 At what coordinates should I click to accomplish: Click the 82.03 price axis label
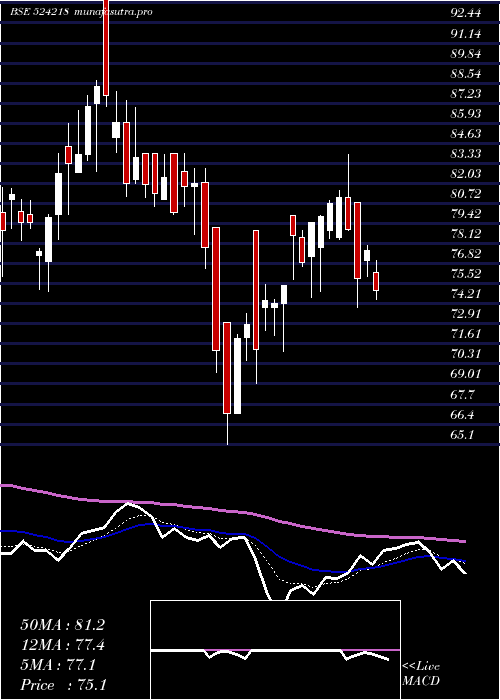click(x=466, y=174)
